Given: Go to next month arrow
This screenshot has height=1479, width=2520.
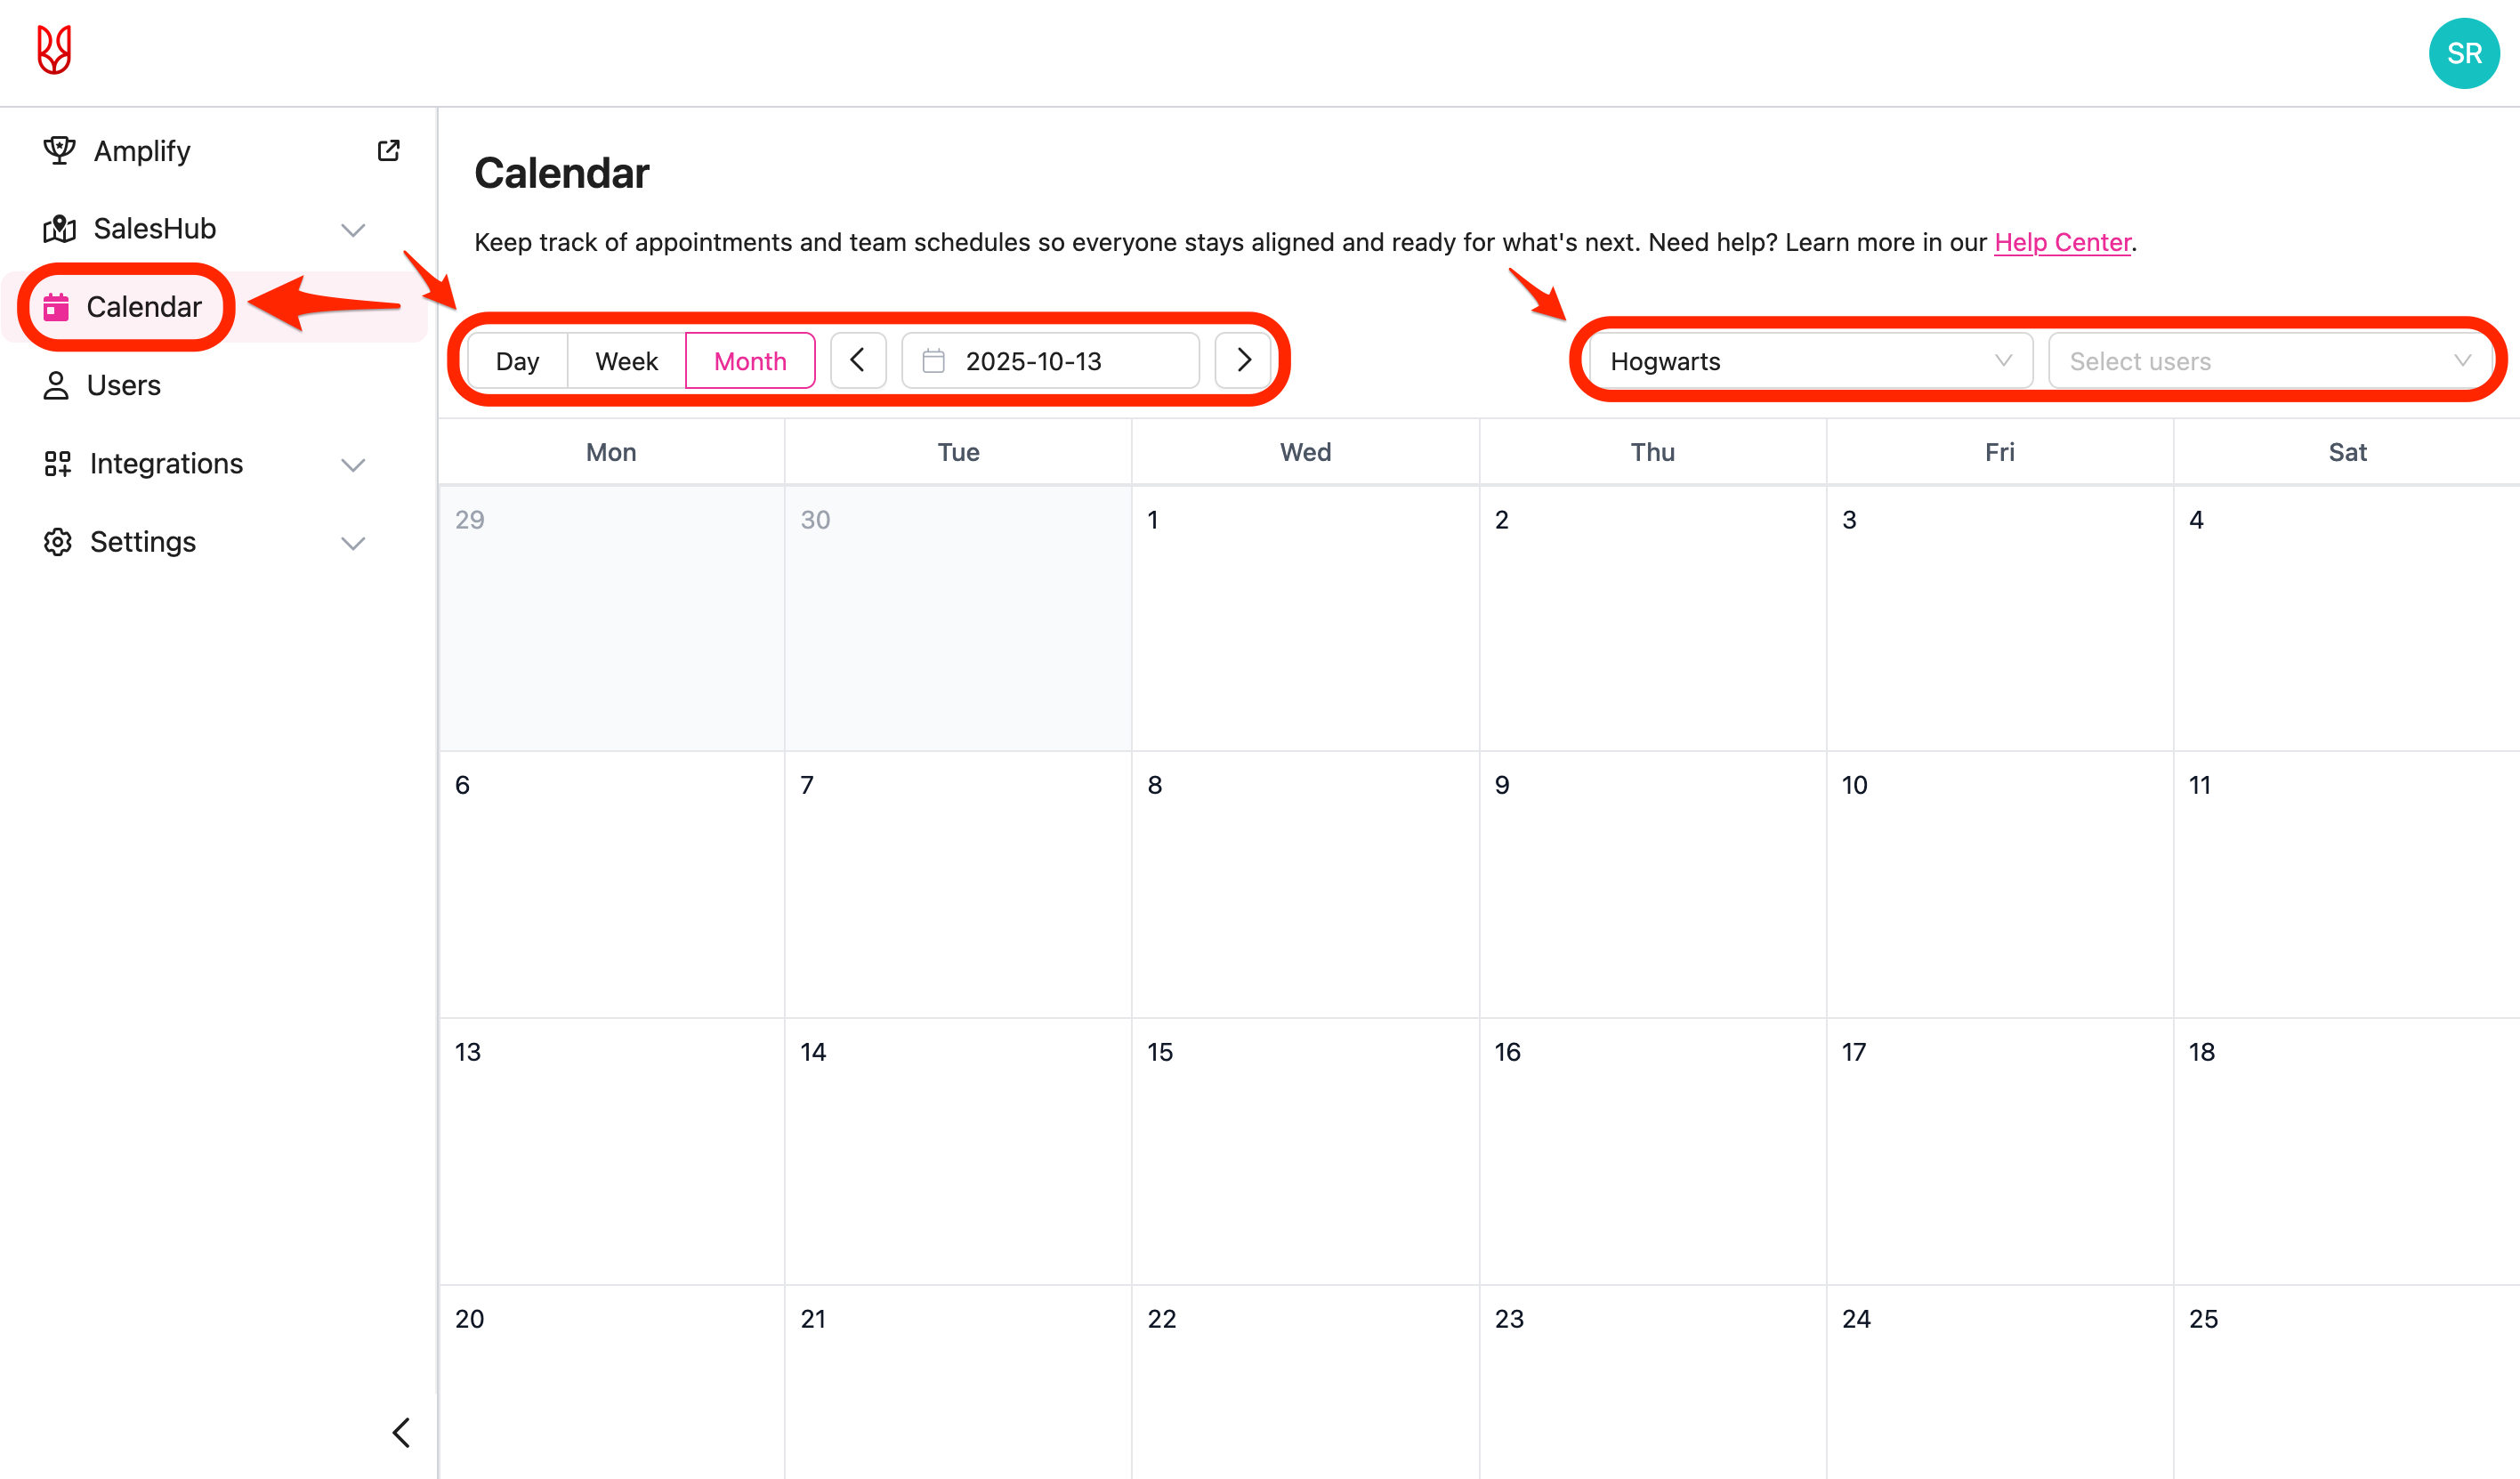Looking at the screenshot, I should [x=1243, y=360].
